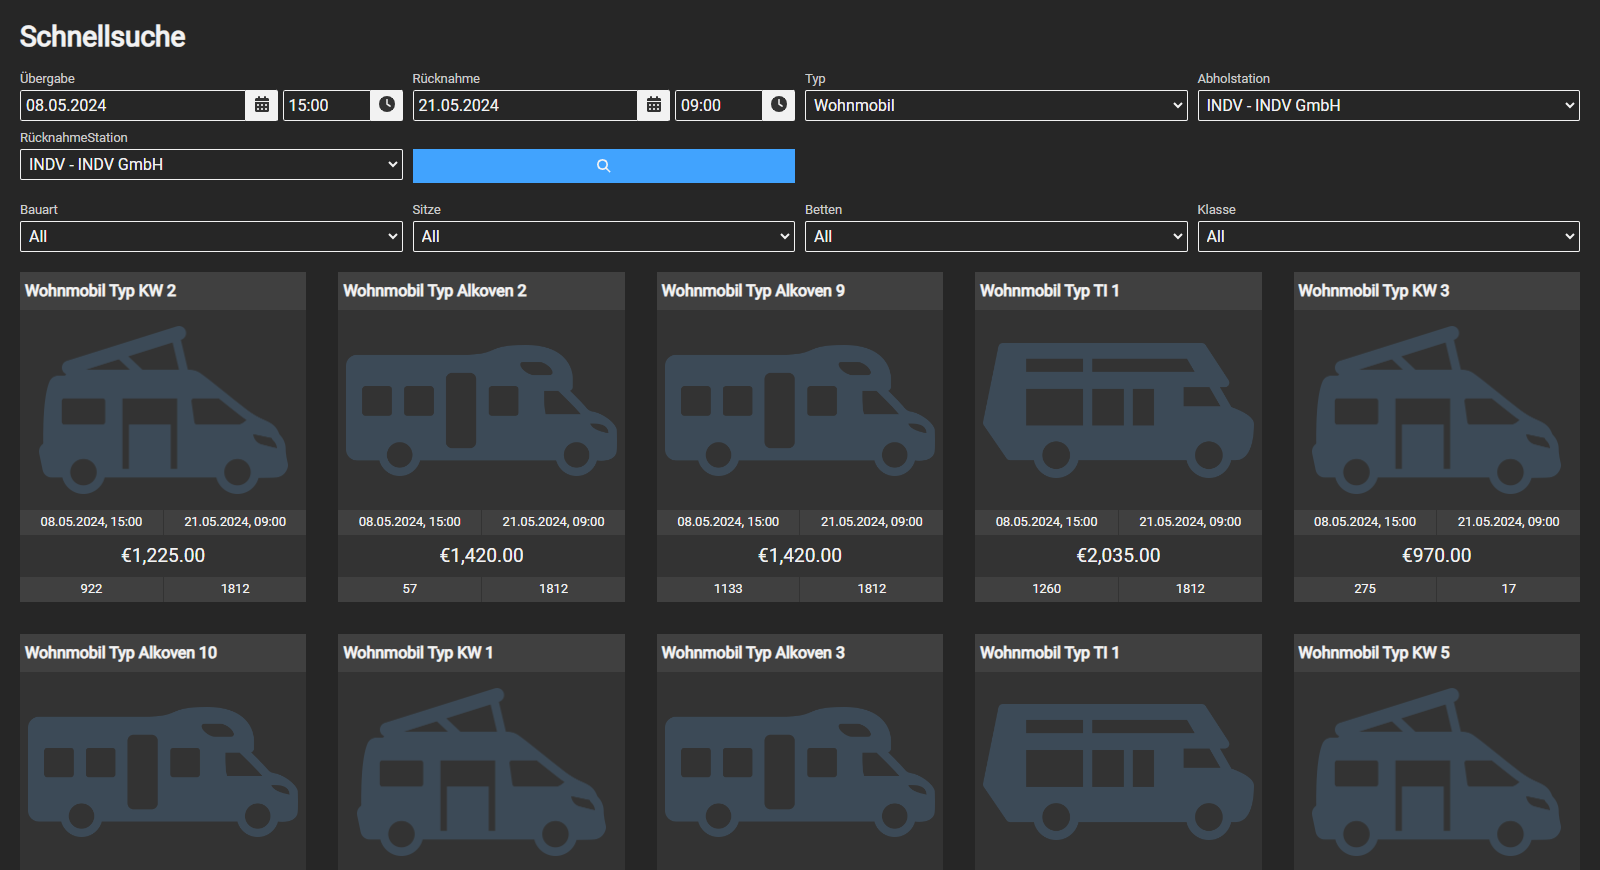Open the Wohnmobil Typ KW 5 card title
The image size is (1600, 870).
(x=1373, y=653)
